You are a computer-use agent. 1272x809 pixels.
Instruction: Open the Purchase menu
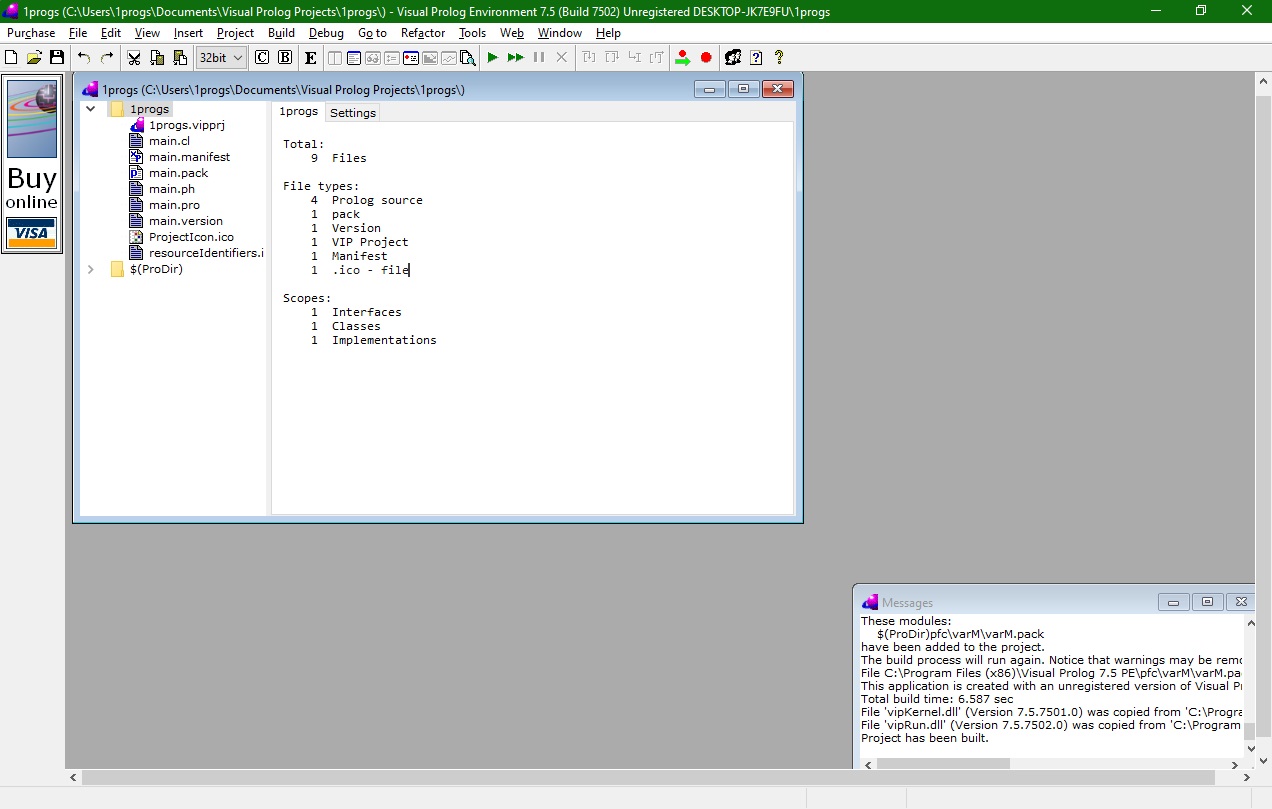31,33
